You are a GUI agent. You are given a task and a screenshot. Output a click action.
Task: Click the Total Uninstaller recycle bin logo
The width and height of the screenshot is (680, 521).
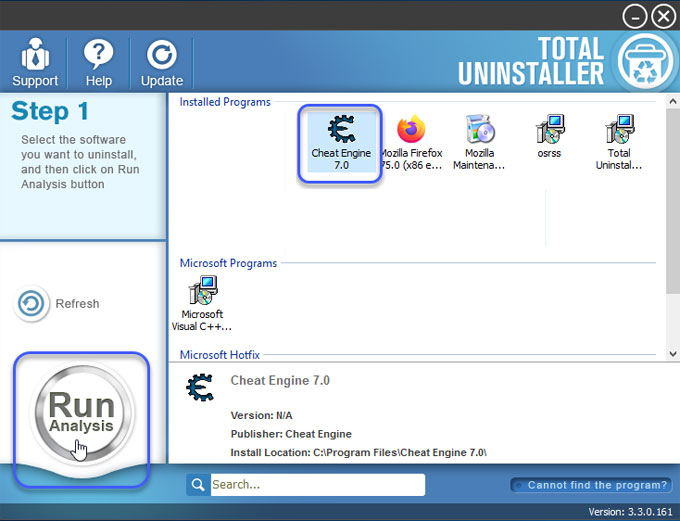pos(645,62)
